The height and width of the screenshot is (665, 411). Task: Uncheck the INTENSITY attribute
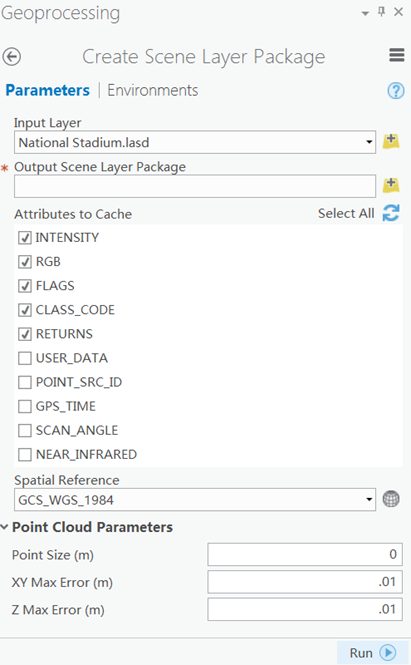[x=25, y=238]
